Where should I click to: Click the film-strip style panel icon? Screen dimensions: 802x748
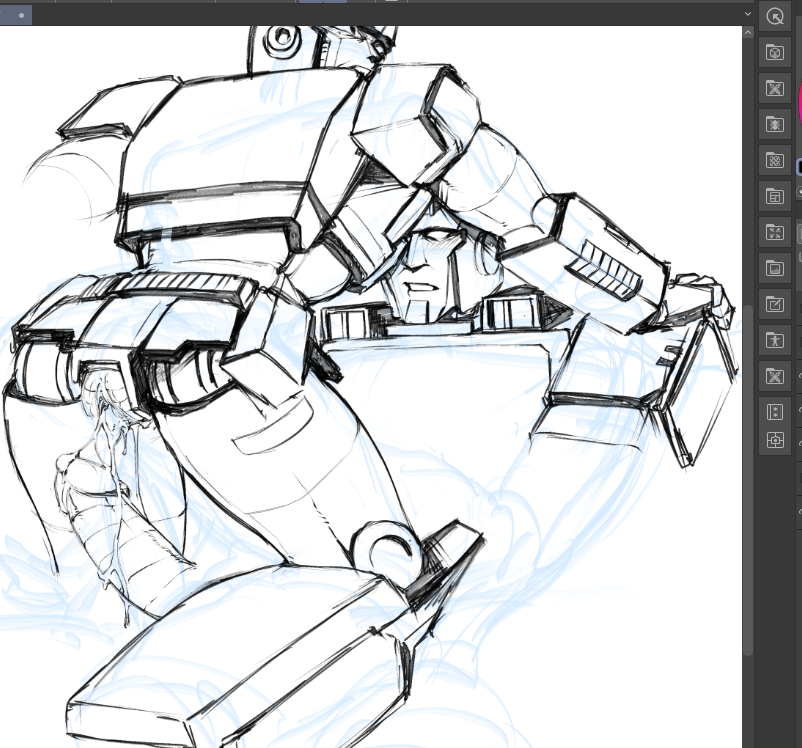[775, 412]
